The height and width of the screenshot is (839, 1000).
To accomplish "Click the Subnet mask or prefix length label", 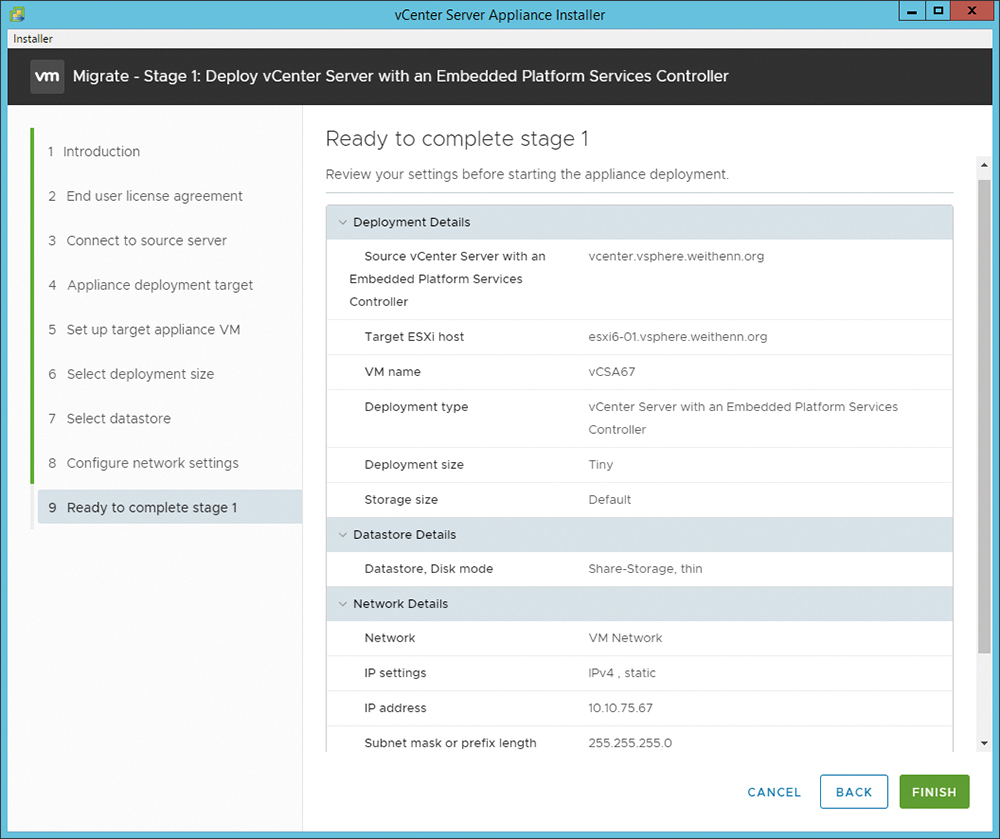I will coord(450,743).
